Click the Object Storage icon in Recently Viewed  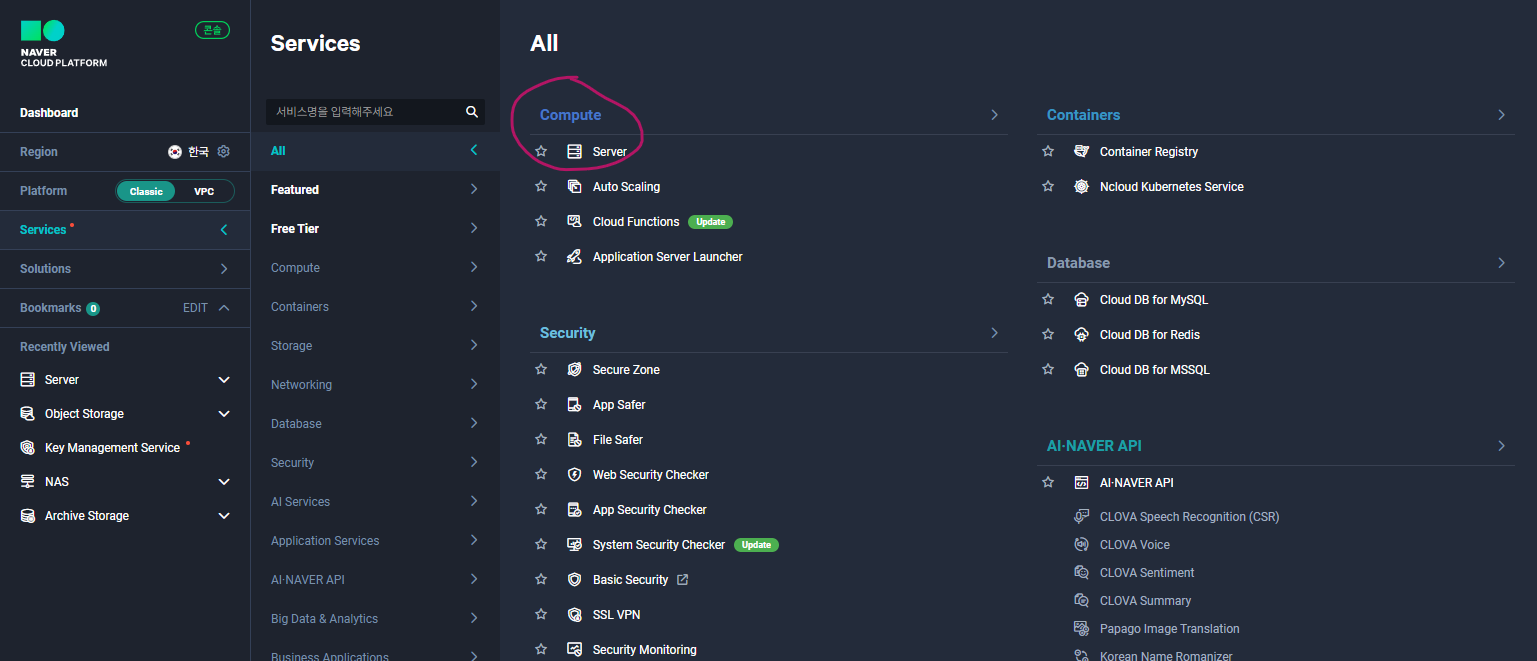coord(27,414)
